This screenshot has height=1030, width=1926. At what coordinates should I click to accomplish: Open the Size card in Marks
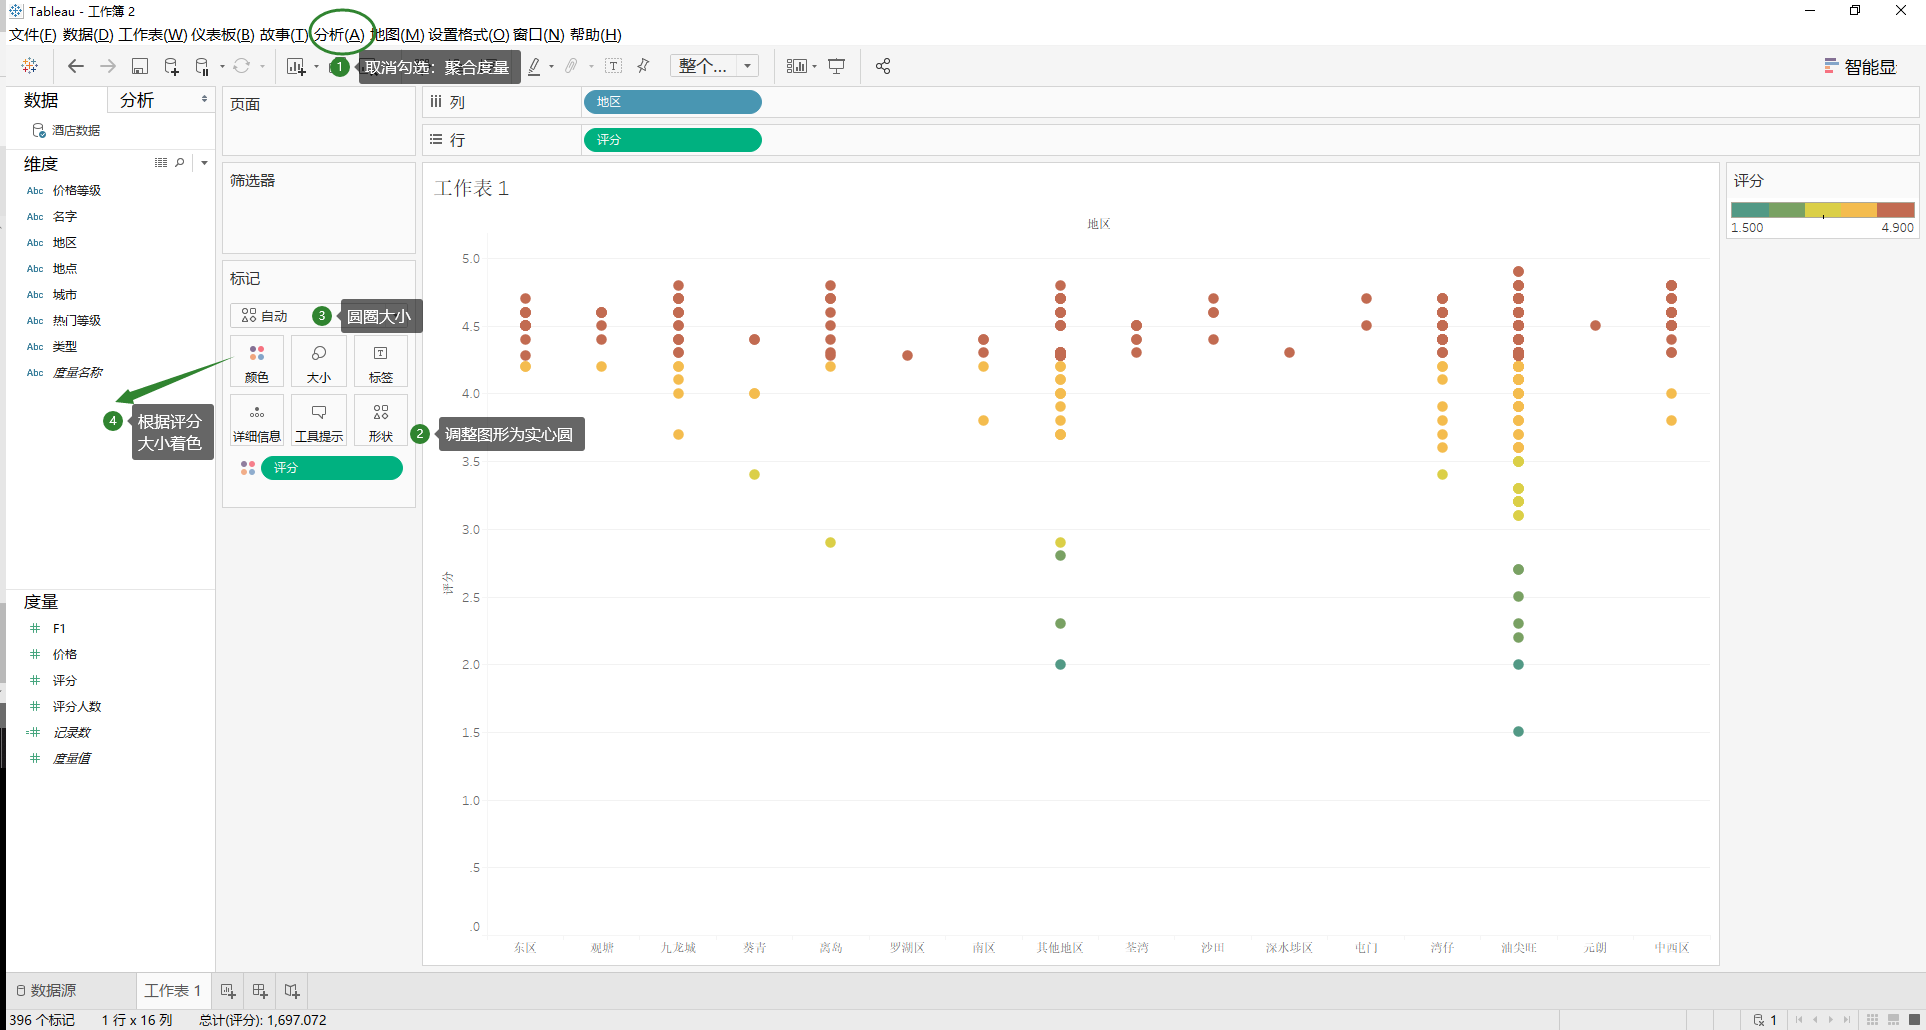click(x=319, y=362)
